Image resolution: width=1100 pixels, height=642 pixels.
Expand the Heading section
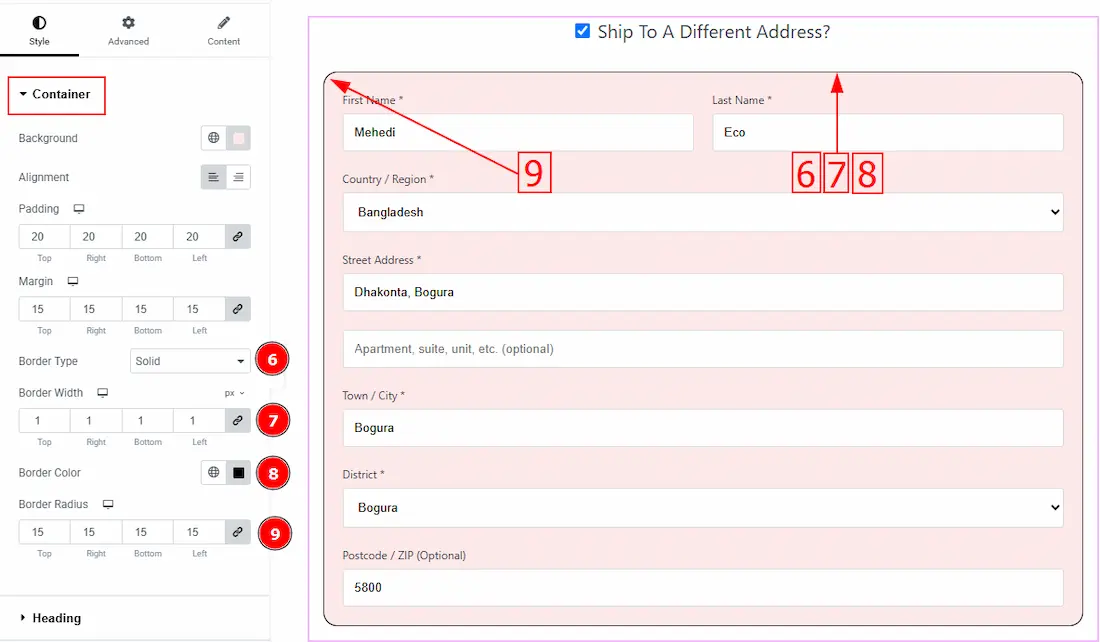click(51, 618)
